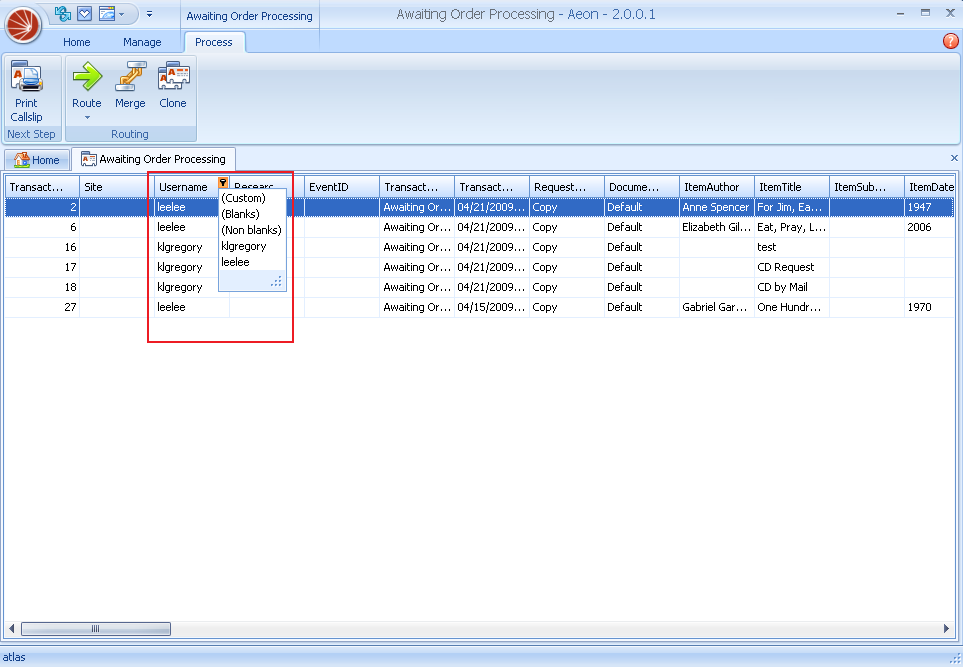This screenshot has height=667, width=963.
Task: Open the Home ribbon tab
Action: 76,42
